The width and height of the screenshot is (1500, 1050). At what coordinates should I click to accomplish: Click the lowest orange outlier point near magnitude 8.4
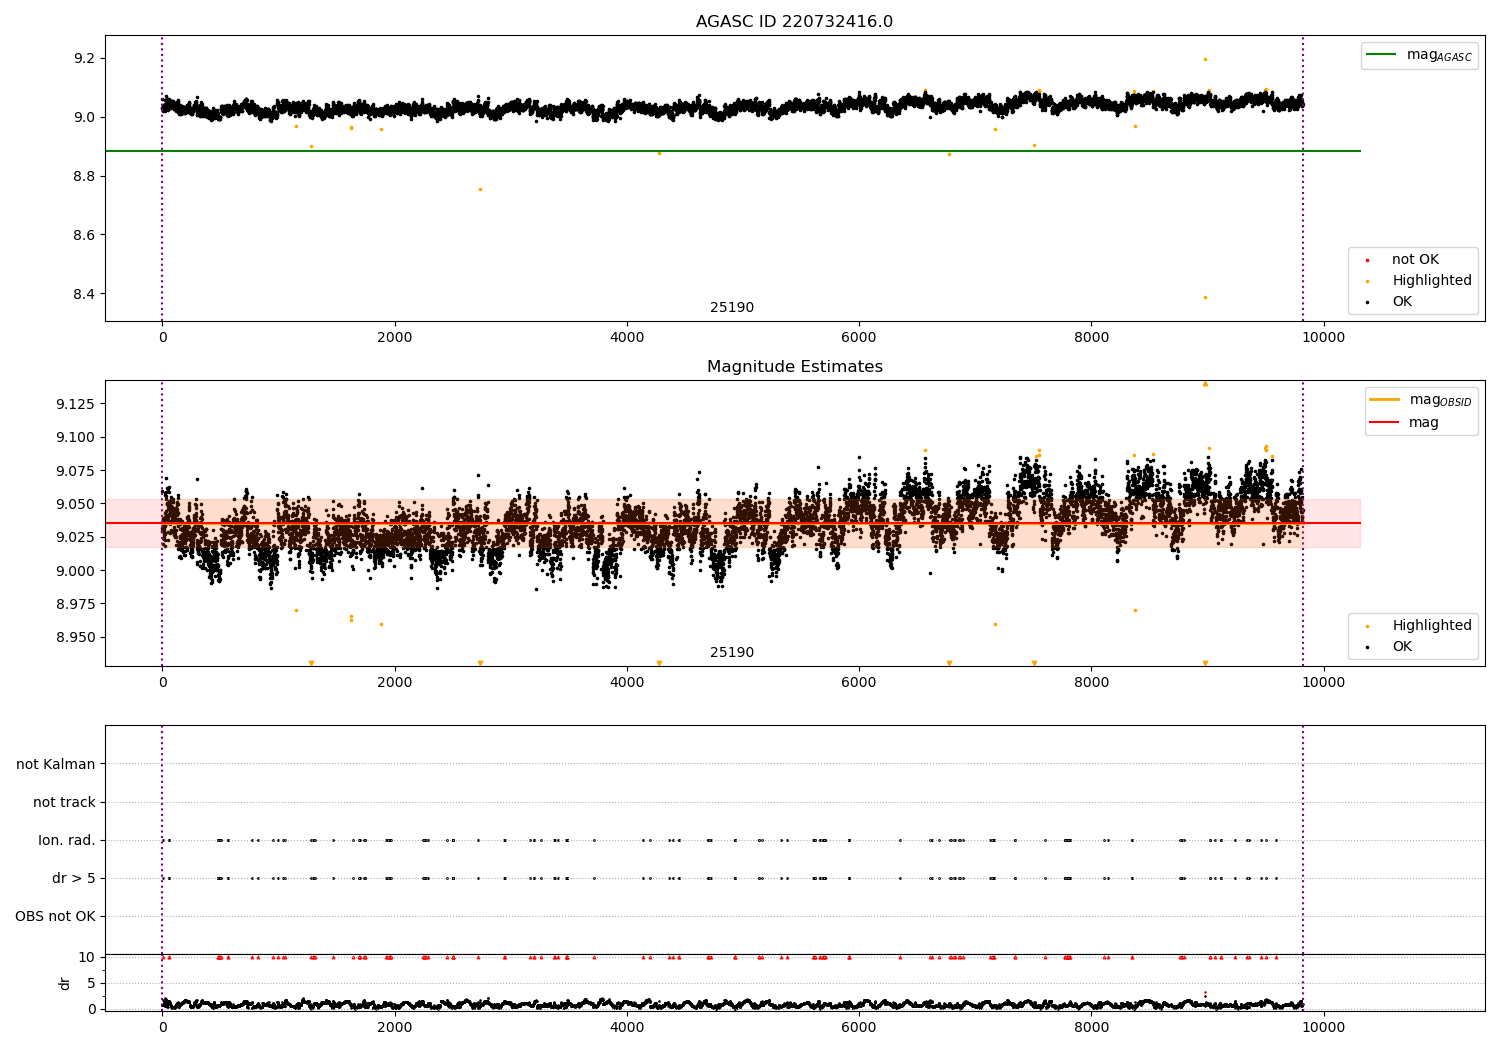click(x=1205, y=297)
